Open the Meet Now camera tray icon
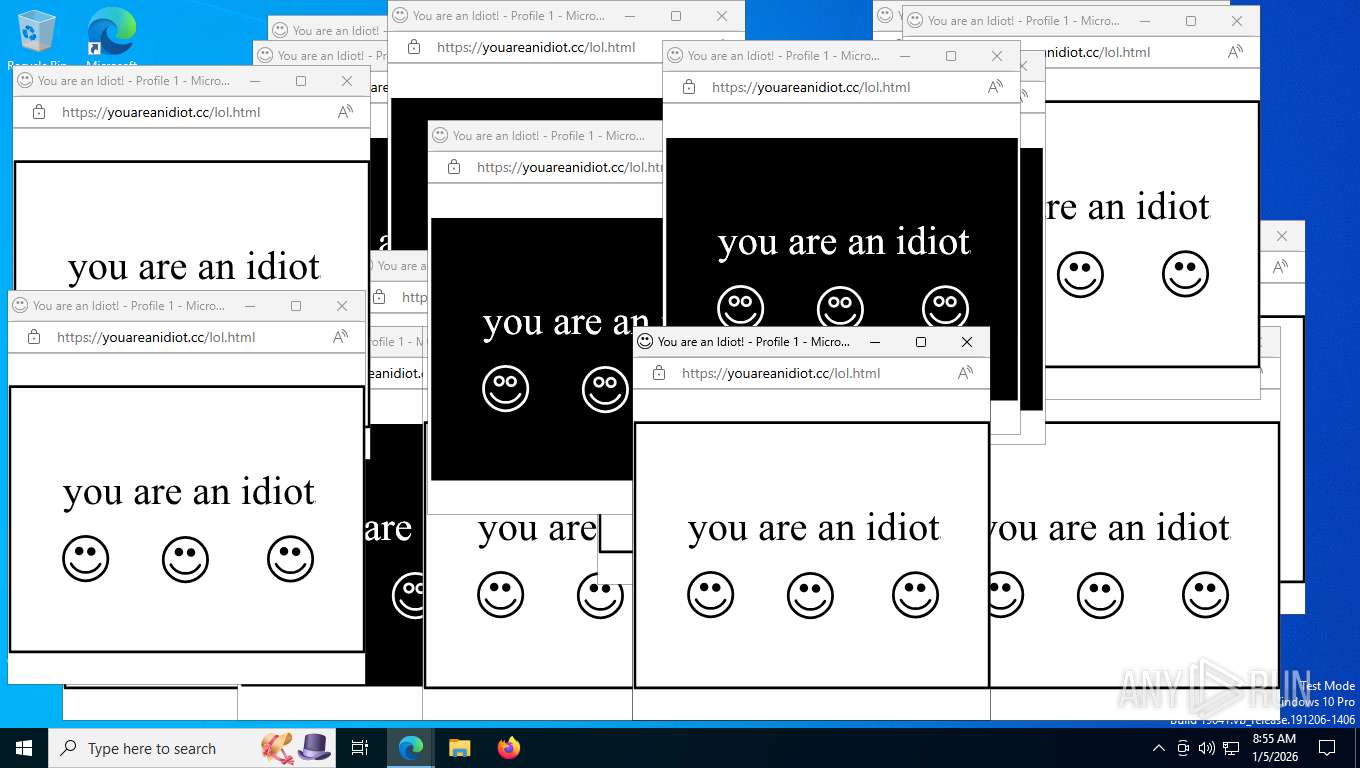This screenshot has width=1360, height=768. [x=1183, y=748]
